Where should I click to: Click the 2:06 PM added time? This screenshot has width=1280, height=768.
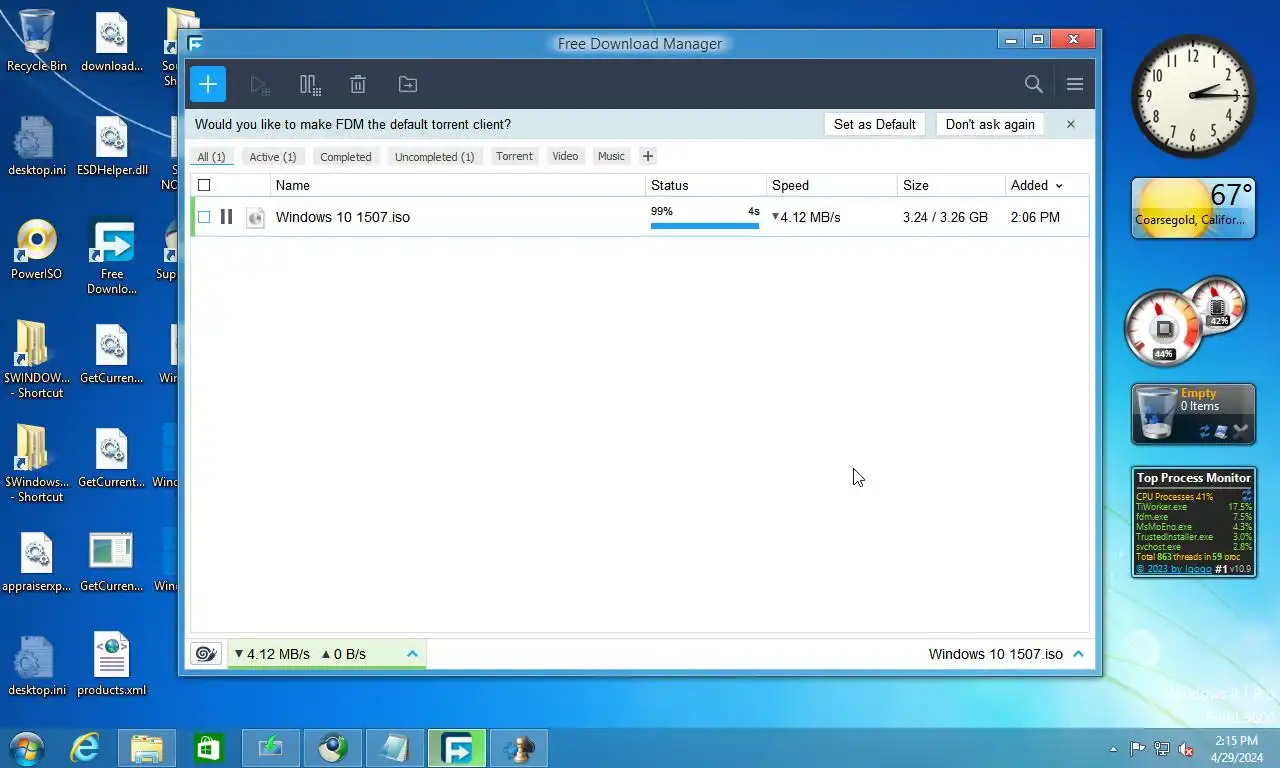tap(1035, 217)
